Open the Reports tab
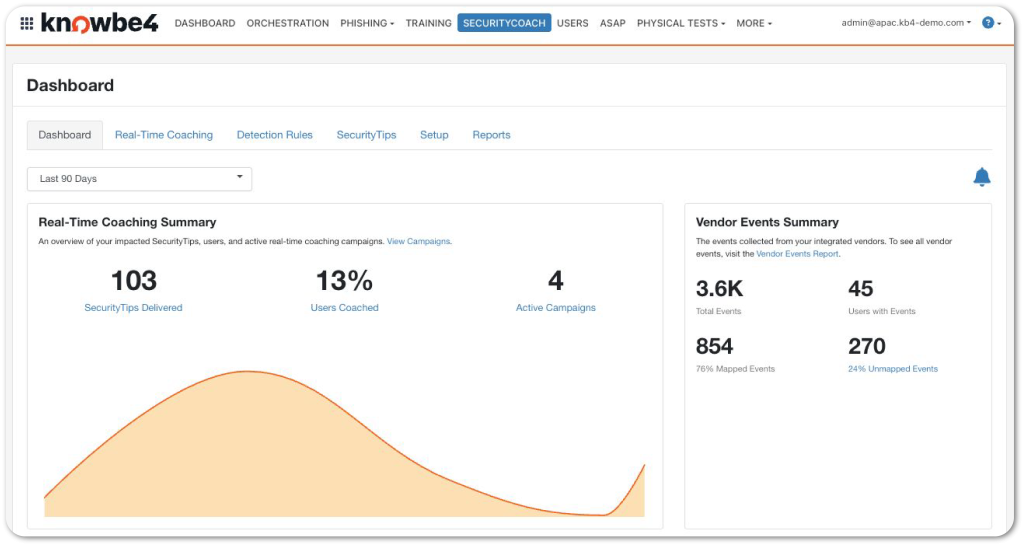The height and width of the screenshot is (546, 1024). 491,135
